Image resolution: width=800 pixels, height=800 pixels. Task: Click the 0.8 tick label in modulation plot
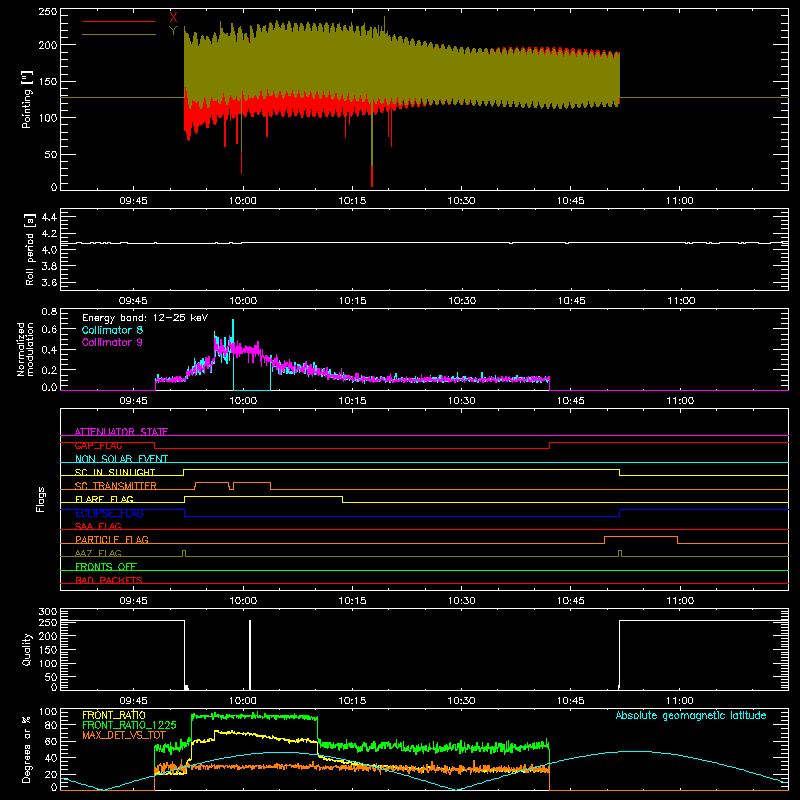coord(49,311)
